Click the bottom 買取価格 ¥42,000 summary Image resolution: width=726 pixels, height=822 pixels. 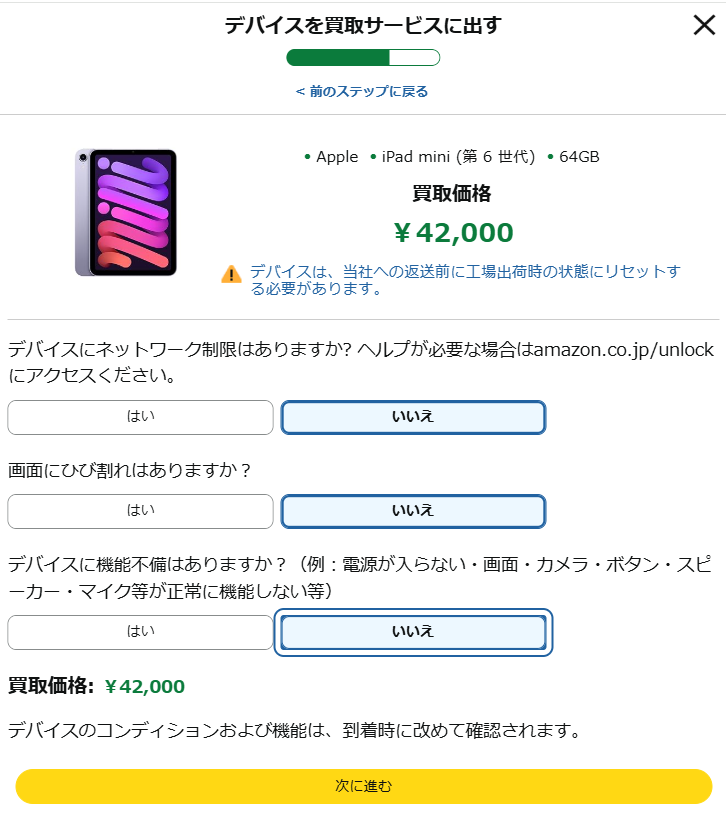[96, 686]
